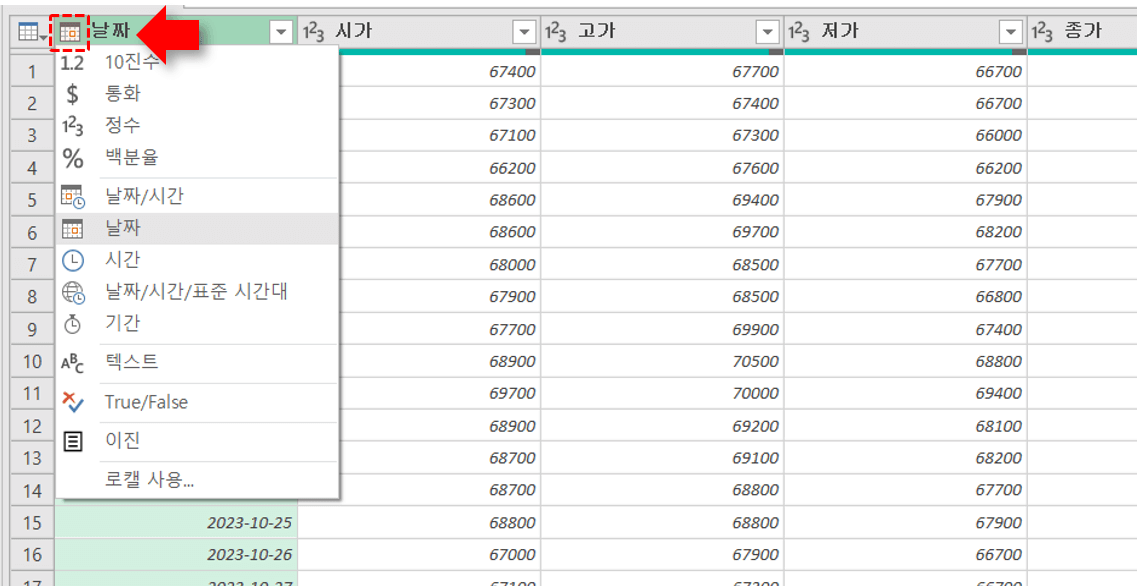
Task: Click 시가 cell 66200 in row 4
Action: pos(419,168)
